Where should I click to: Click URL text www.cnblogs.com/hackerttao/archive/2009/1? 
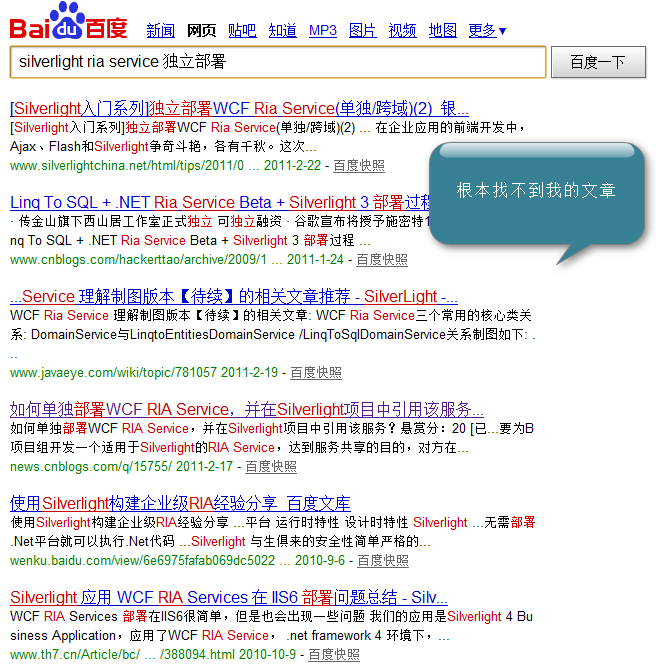[139, 260]
